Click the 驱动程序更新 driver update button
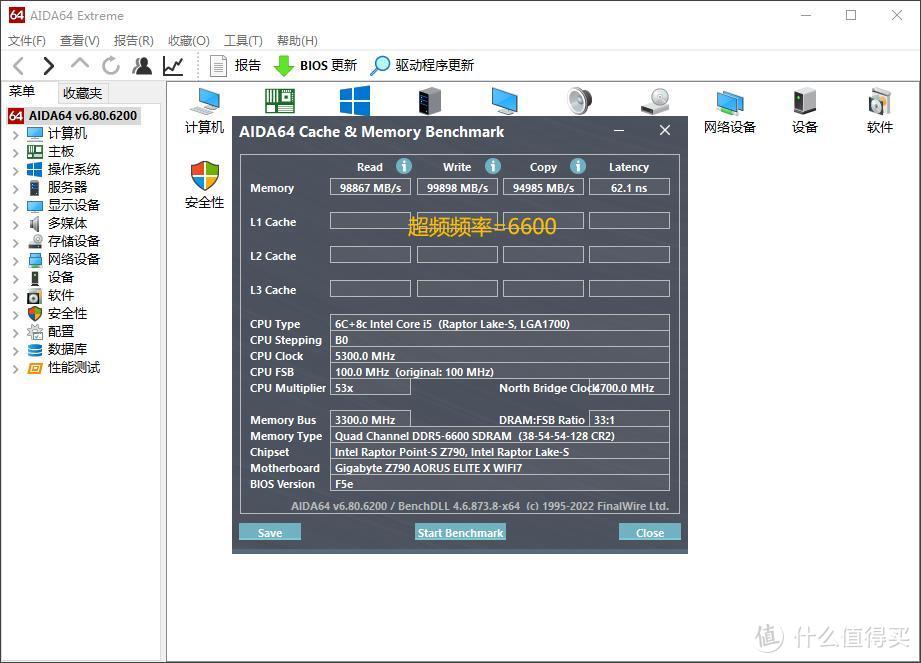Screen dimensions: 921x663 [x=422, y=66]
